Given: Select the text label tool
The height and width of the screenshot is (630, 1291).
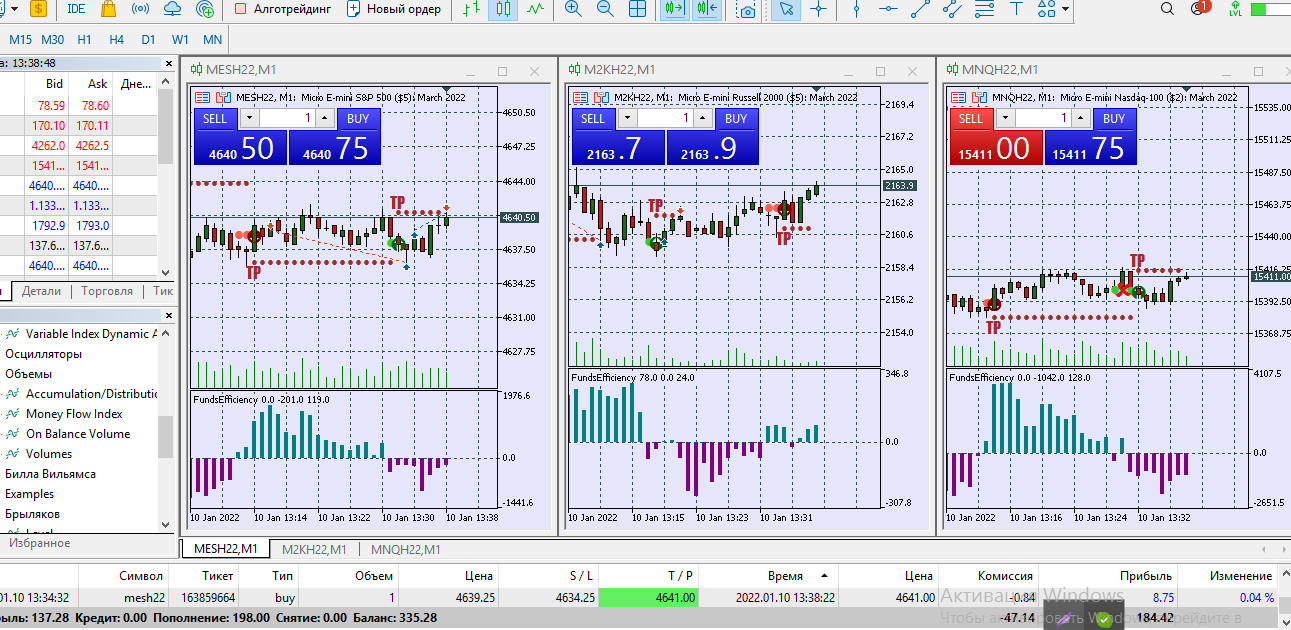Looking at the screenshot, I should (1017, 9).
